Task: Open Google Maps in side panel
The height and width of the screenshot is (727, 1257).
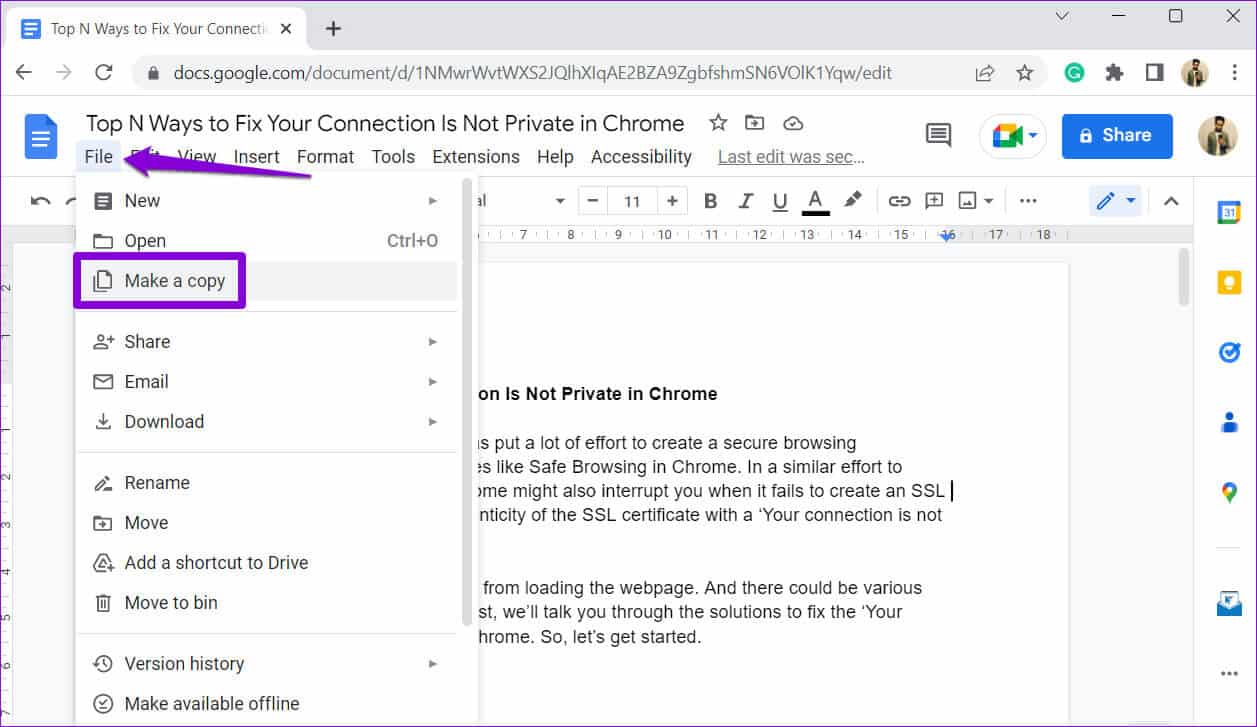Action: (1229, 492)
